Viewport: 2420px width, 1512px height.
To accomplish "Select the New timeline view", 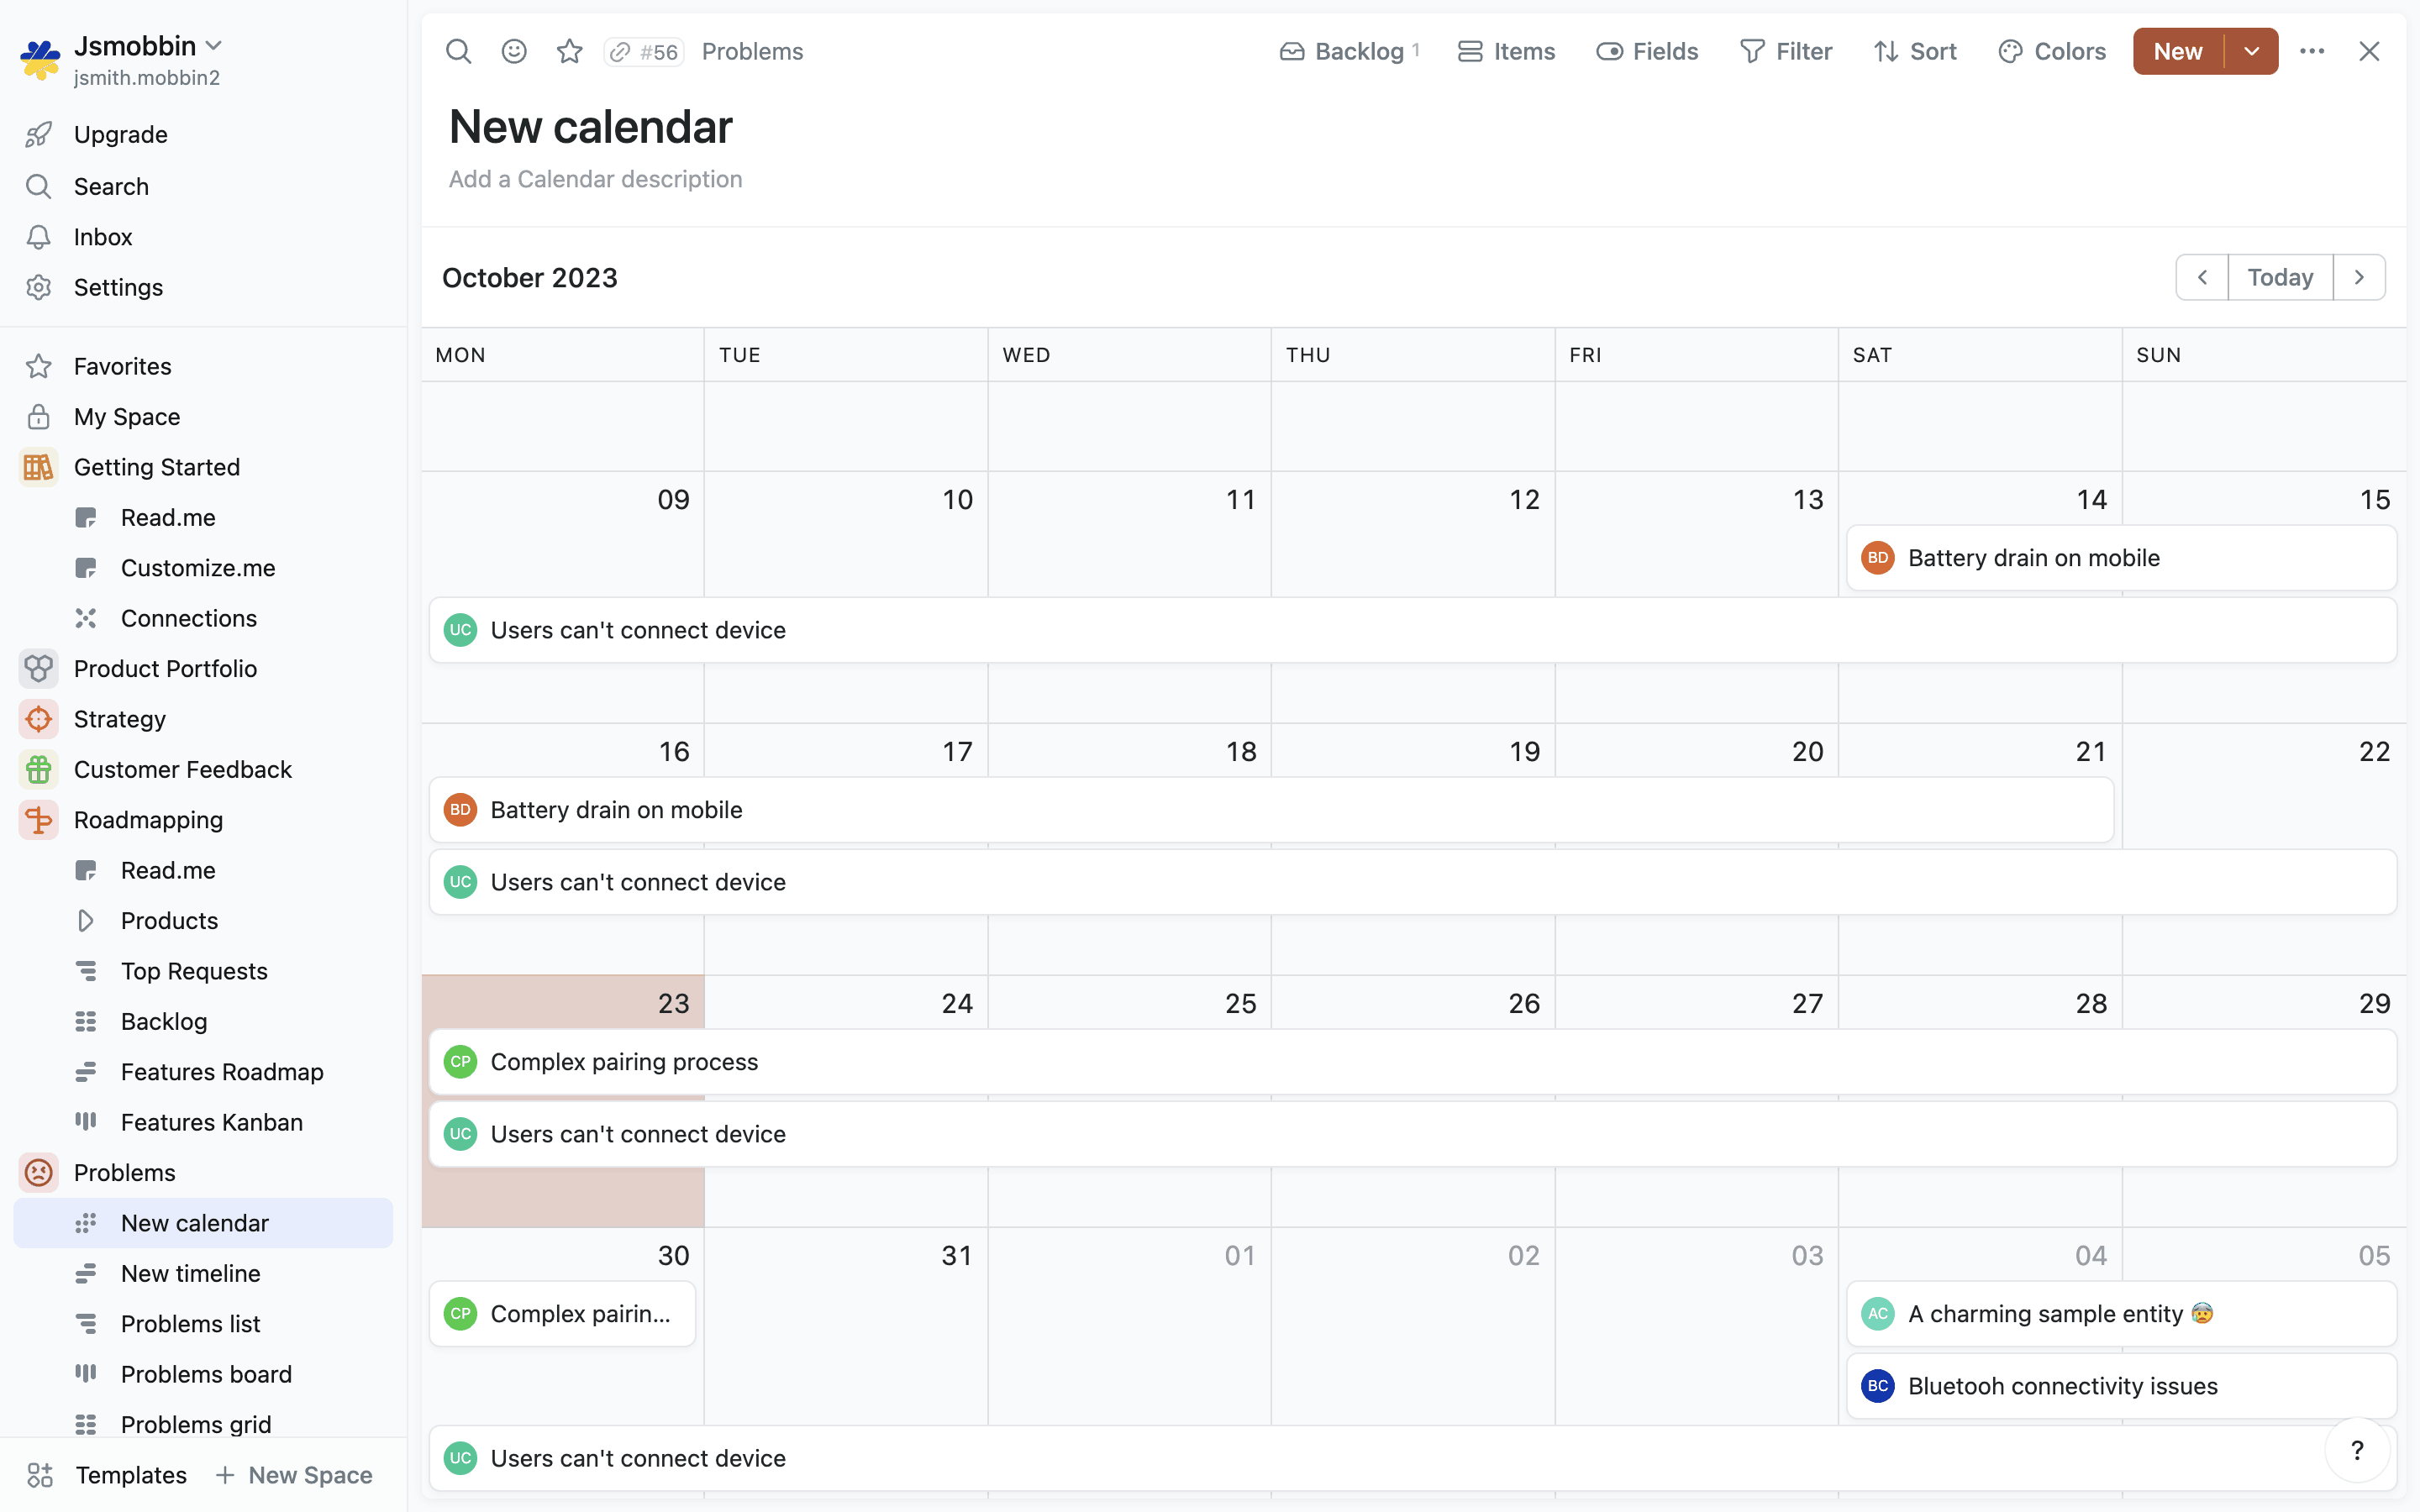I will point(190,1273).
